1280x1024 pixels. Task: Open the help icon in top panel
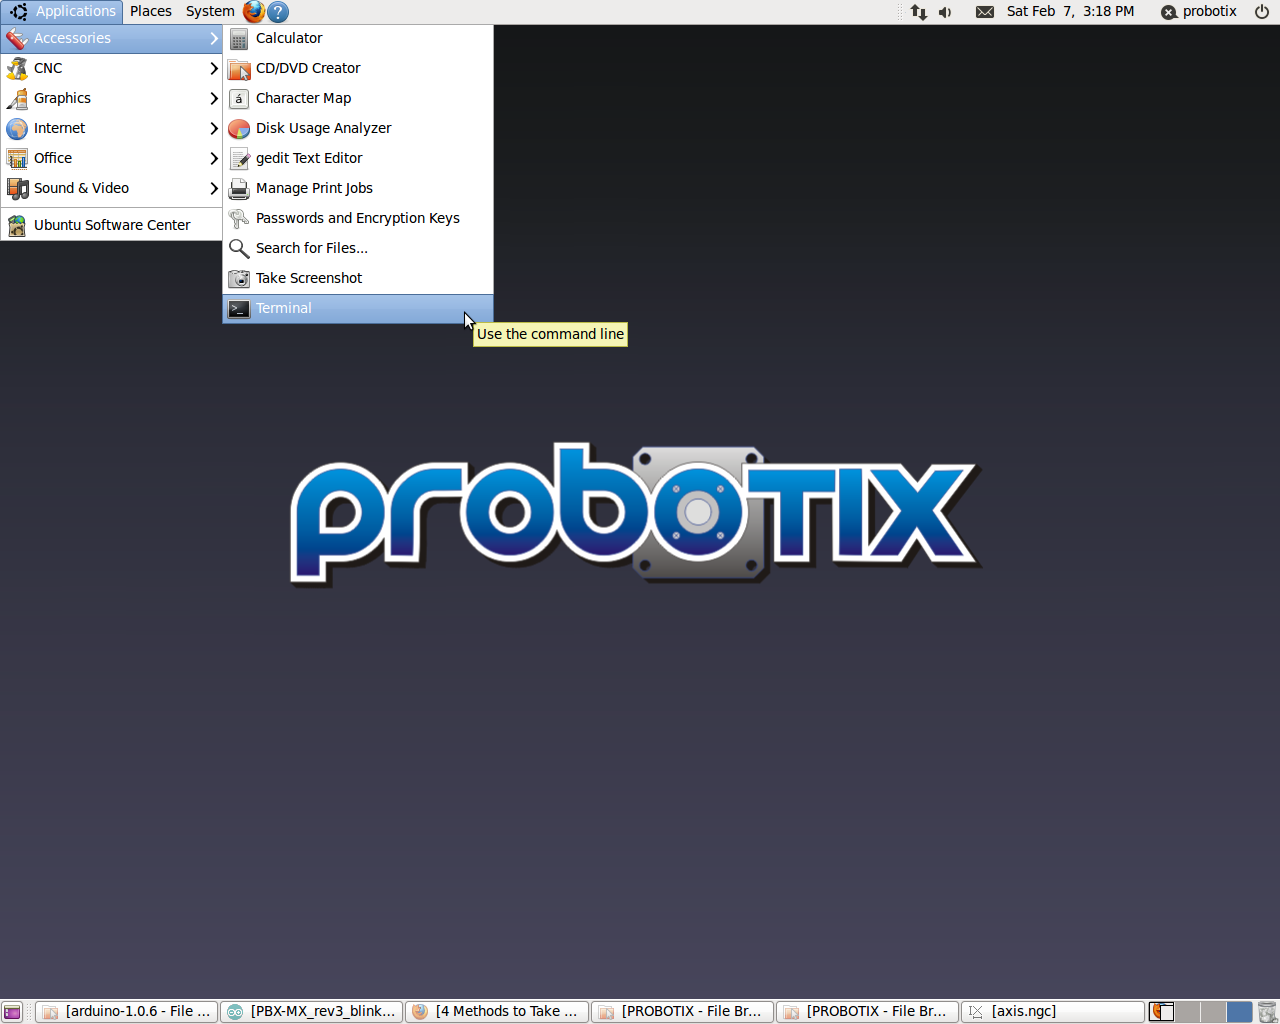tap(279, 12)
